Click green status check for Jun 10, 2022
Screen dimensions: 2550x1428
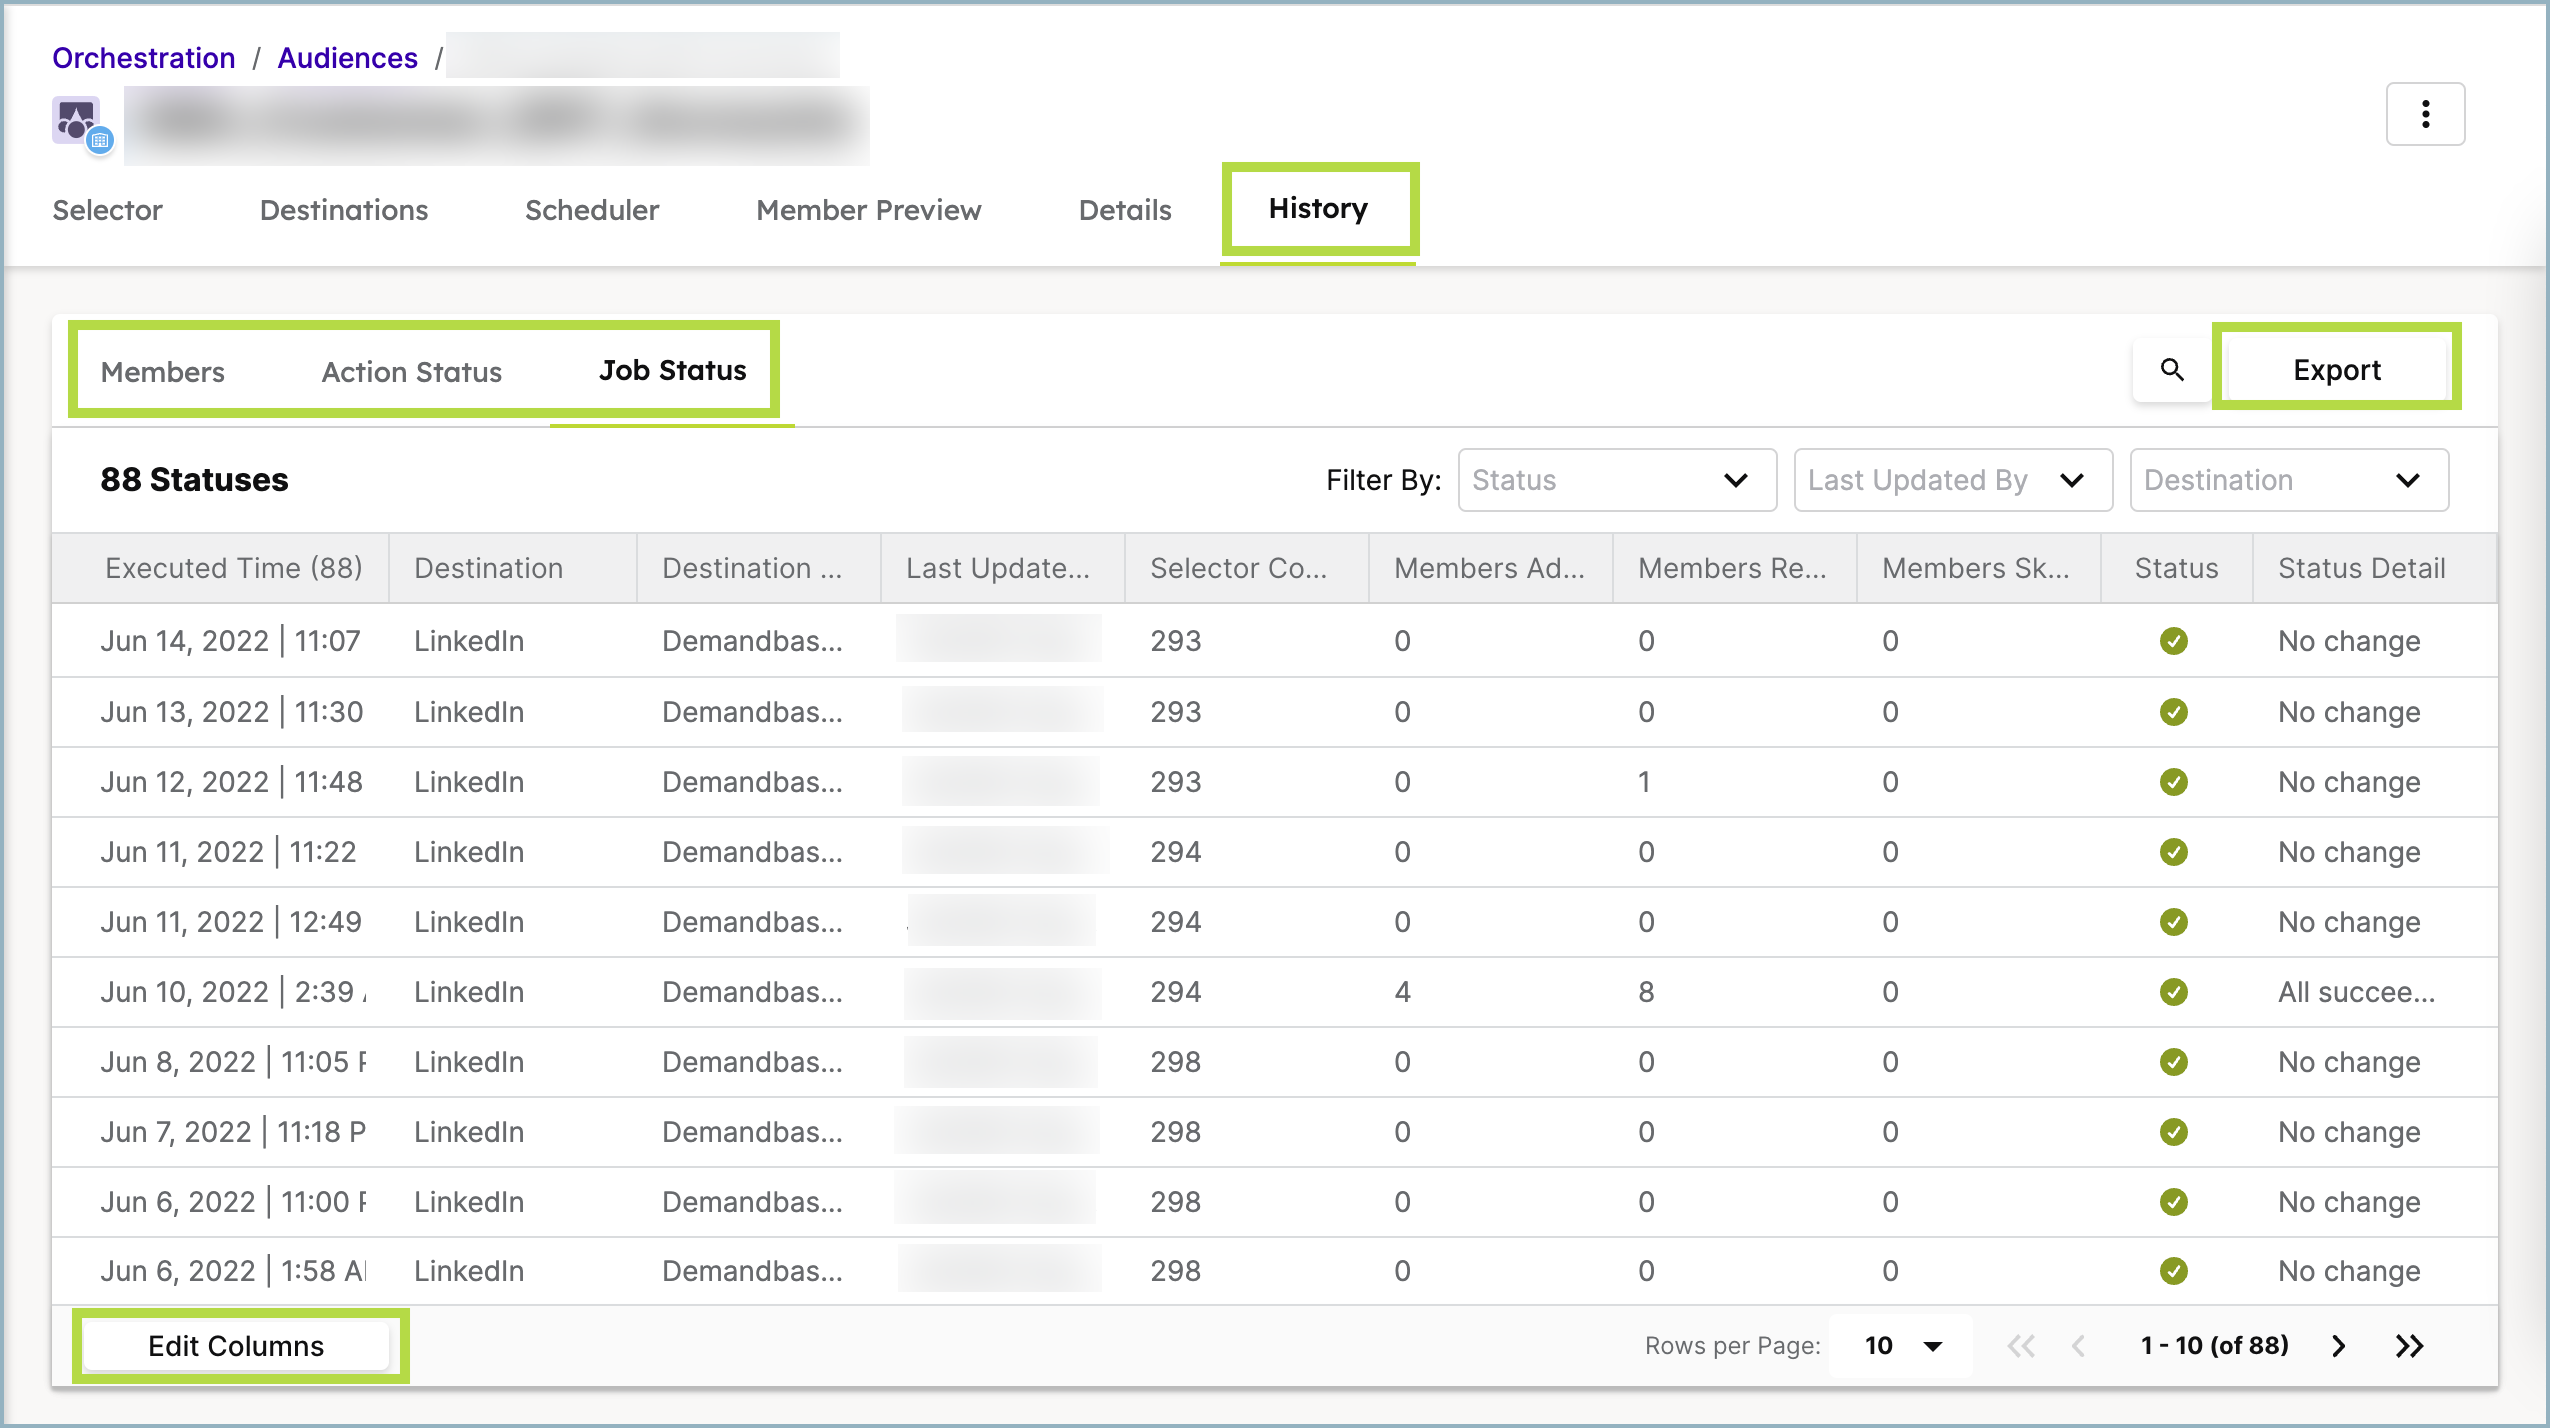[2173, 992]
